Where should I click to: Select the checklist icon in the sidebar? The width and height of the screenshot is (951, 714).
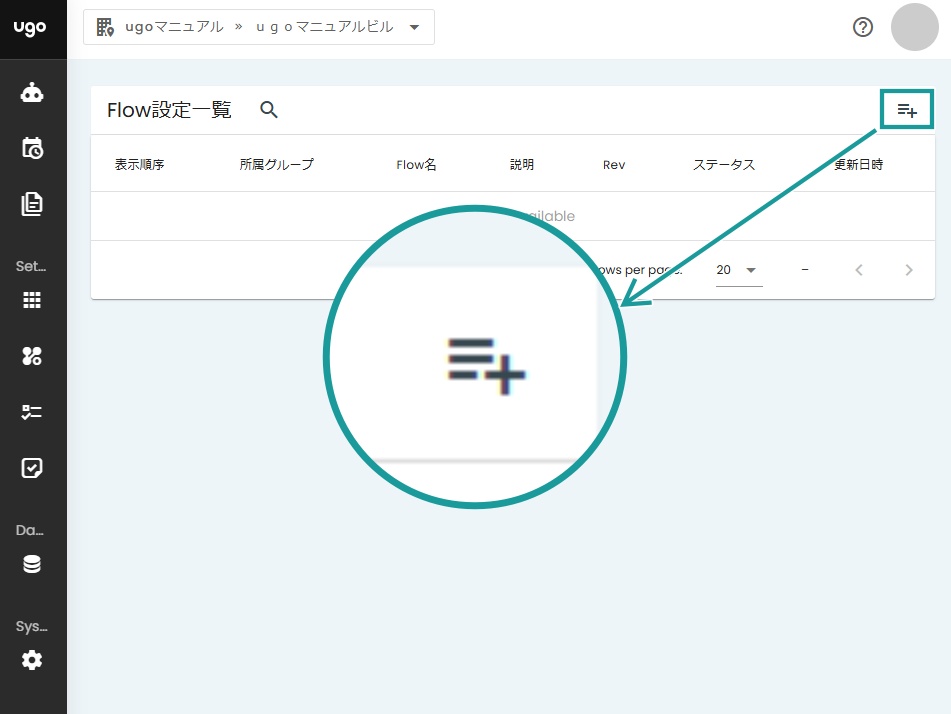pos(33,411)
